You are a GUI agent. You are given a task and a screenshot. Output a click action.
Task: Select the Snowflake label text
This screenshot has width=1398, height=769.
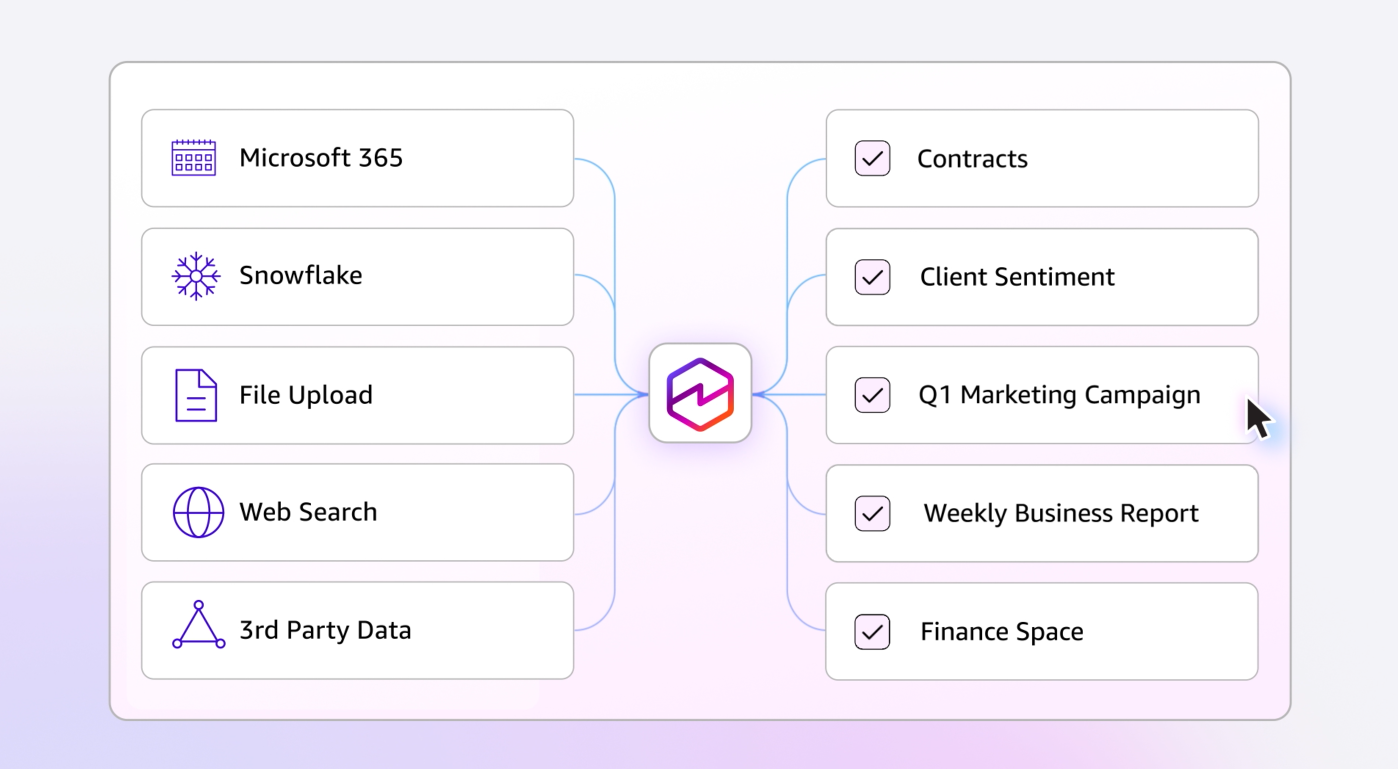point(301,276)
